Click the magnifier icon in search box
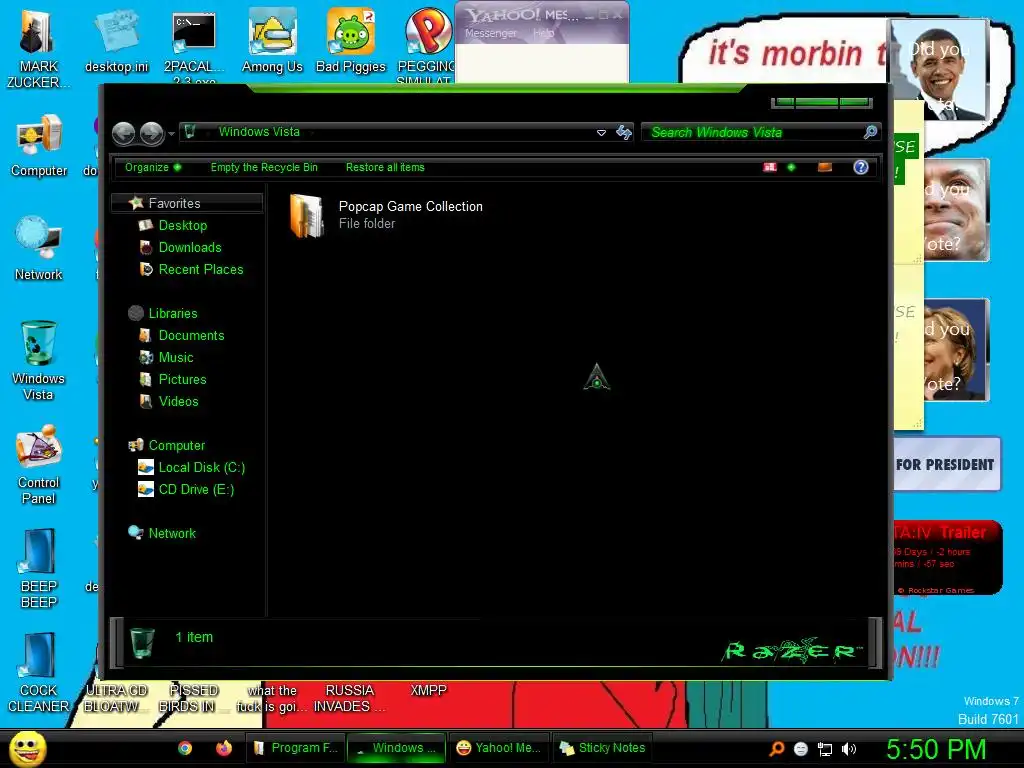This screenshot has width=1024, height=768. pyautogui.click(x=870, y=133)
